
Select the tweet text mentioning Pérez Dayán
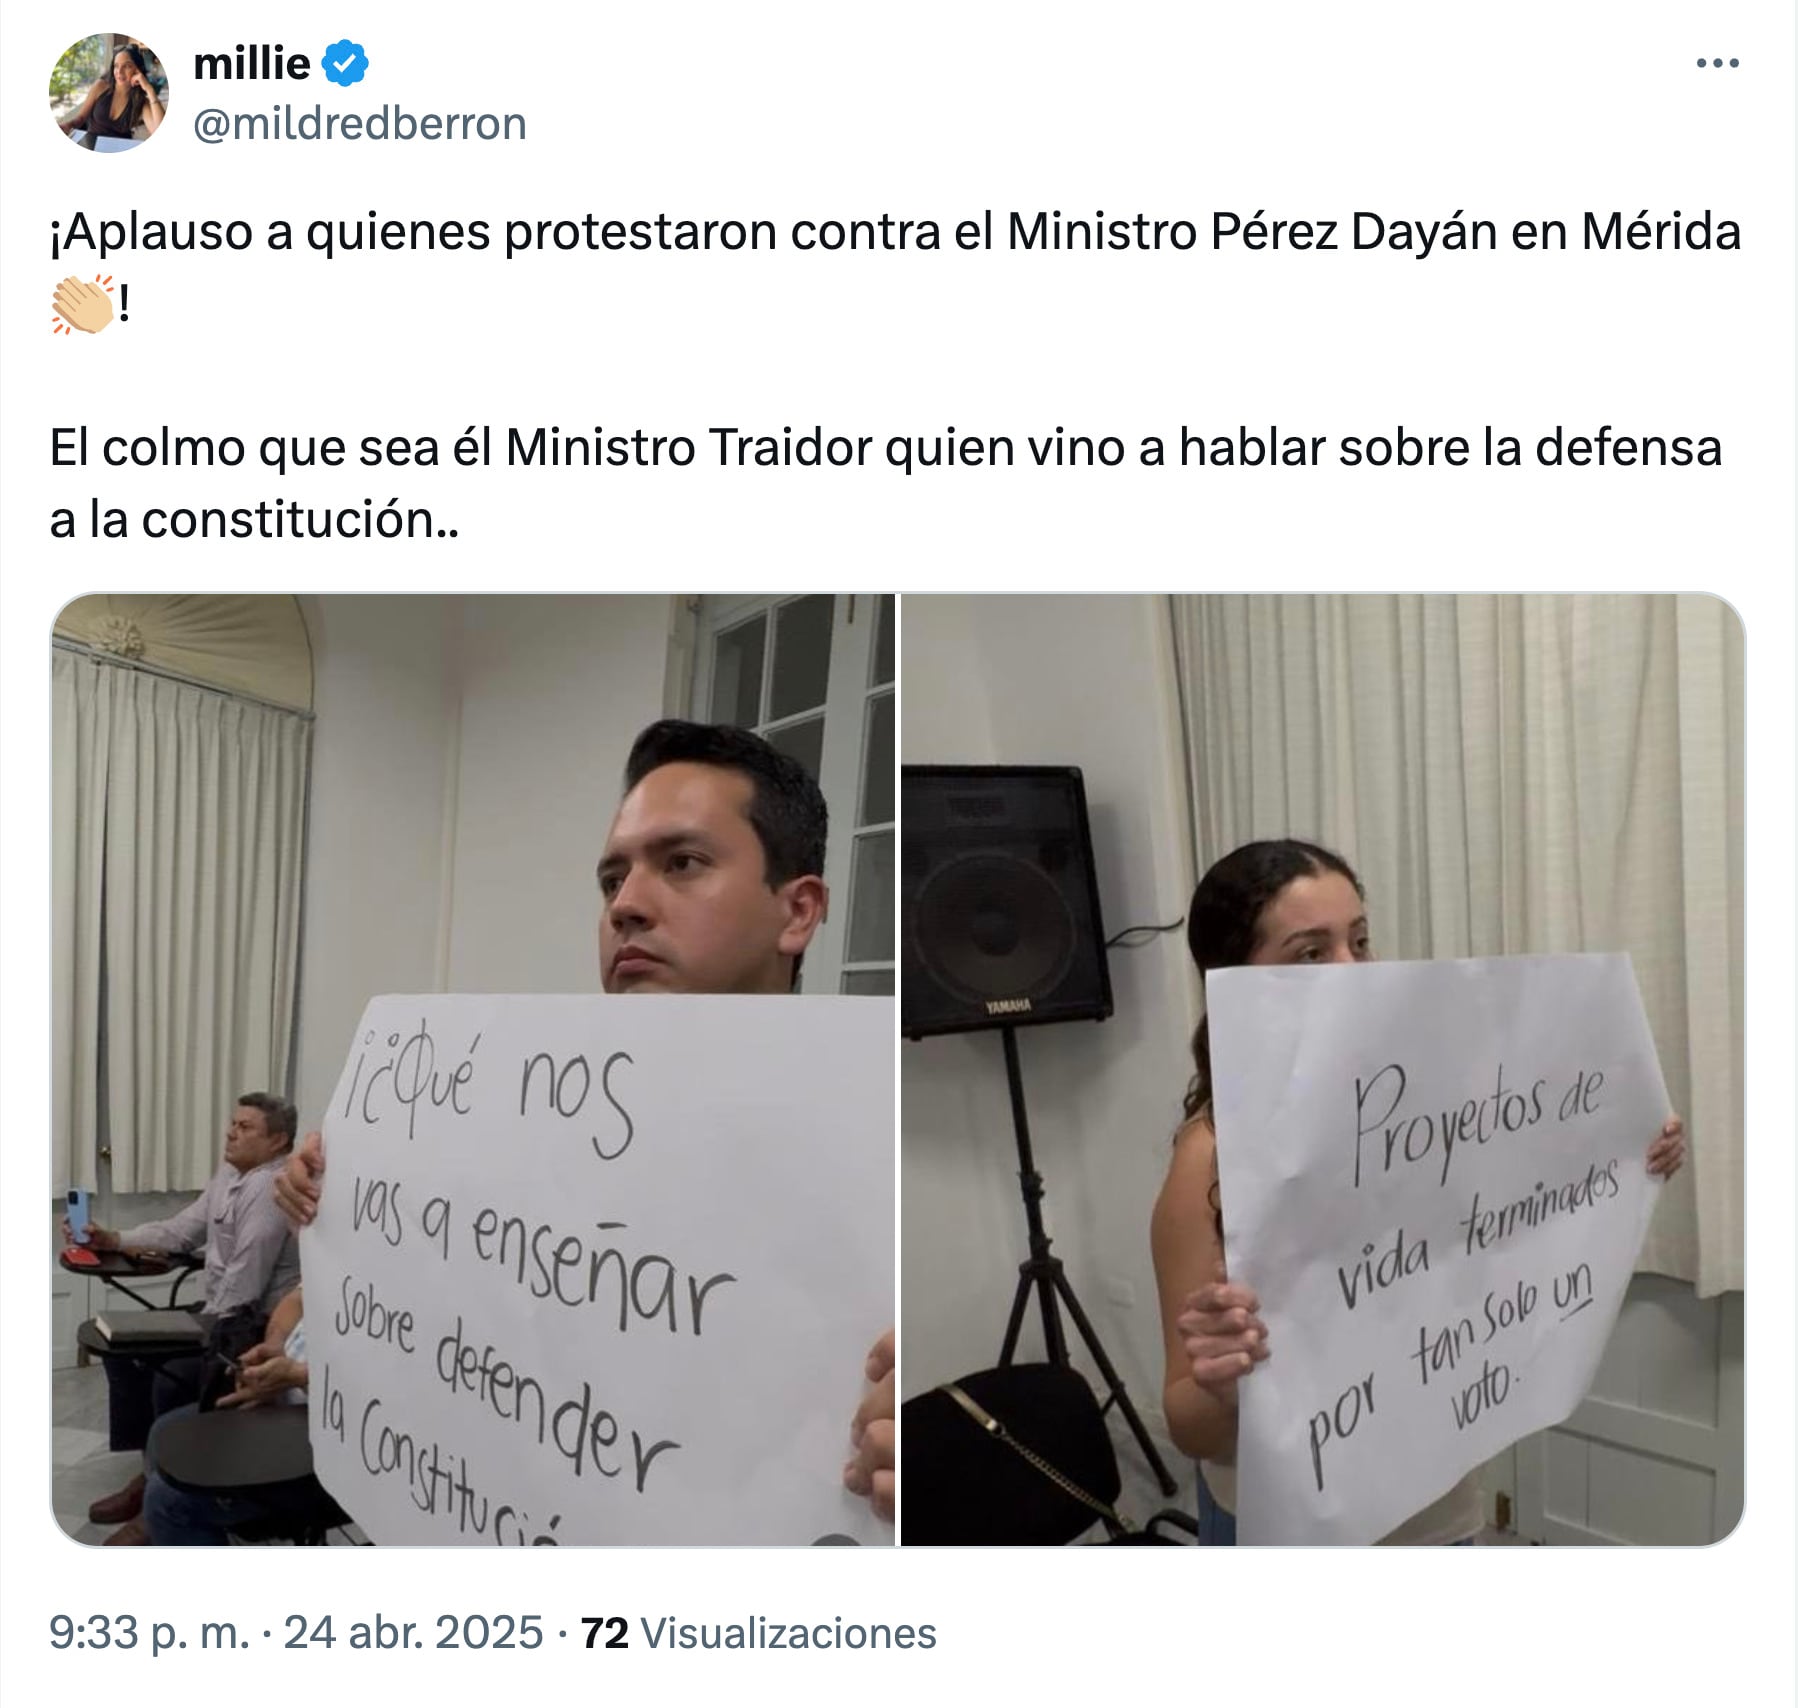click(895, 267)
